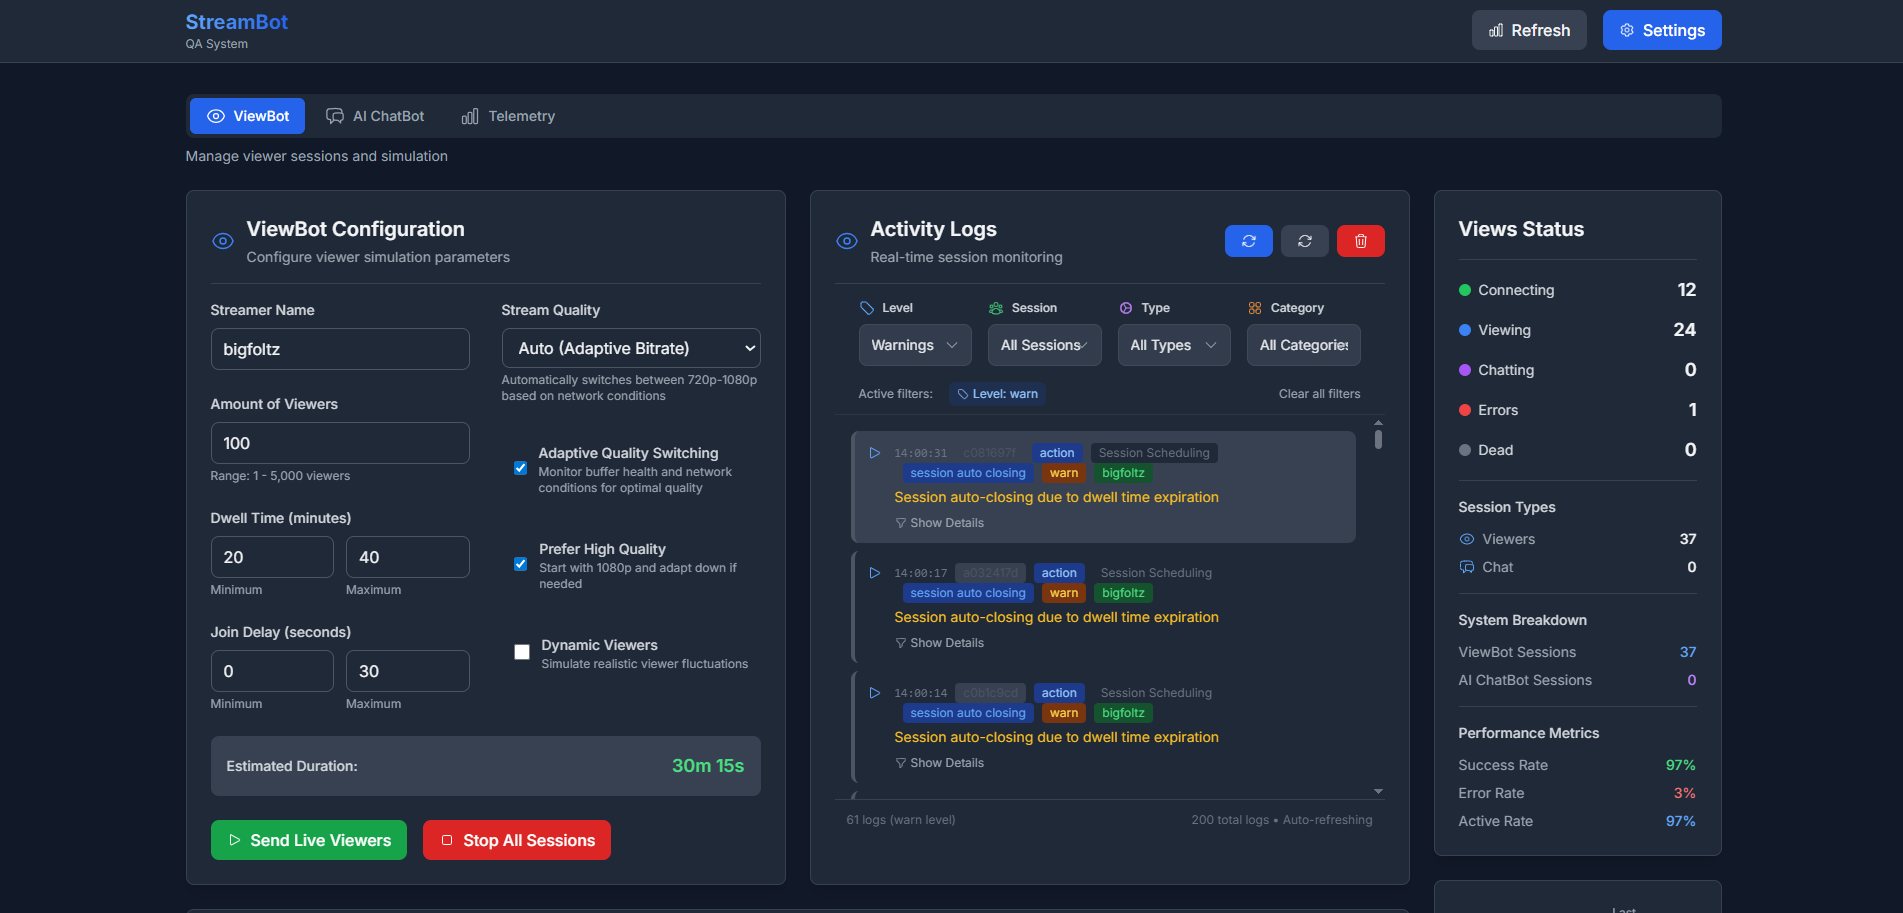Viewport: 1903px width, 913px height.
Task: Click play icon on the 14:00:17 log entry
Action: [x=874, y=573]
